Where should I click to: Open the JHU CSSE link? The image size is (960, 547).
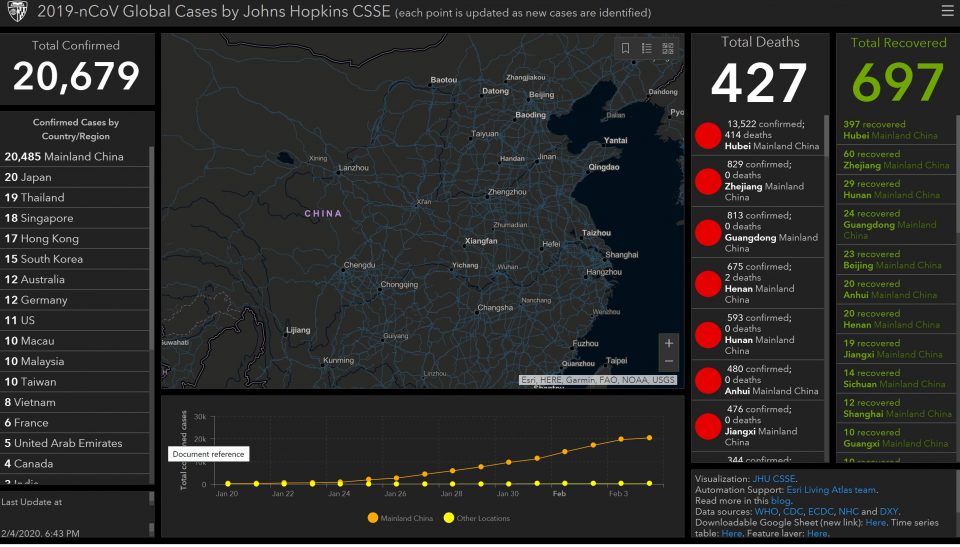774,479
